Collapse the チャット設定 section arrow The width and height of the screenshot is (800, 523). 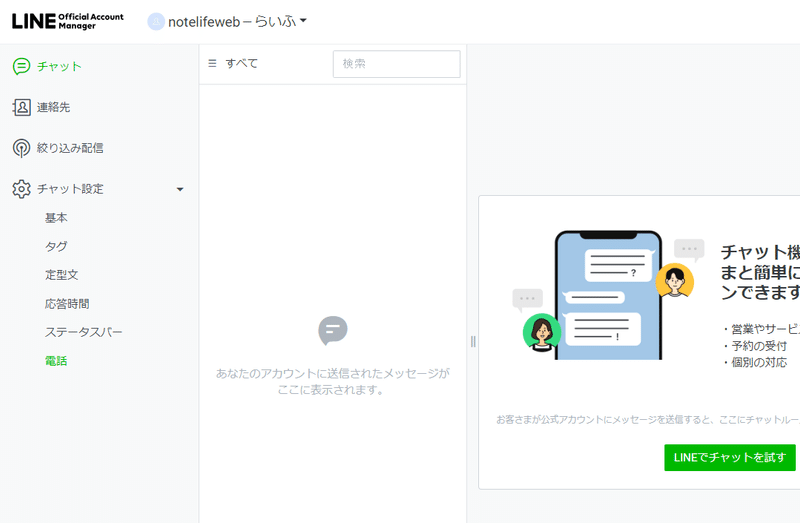click(x=180, y=189)
